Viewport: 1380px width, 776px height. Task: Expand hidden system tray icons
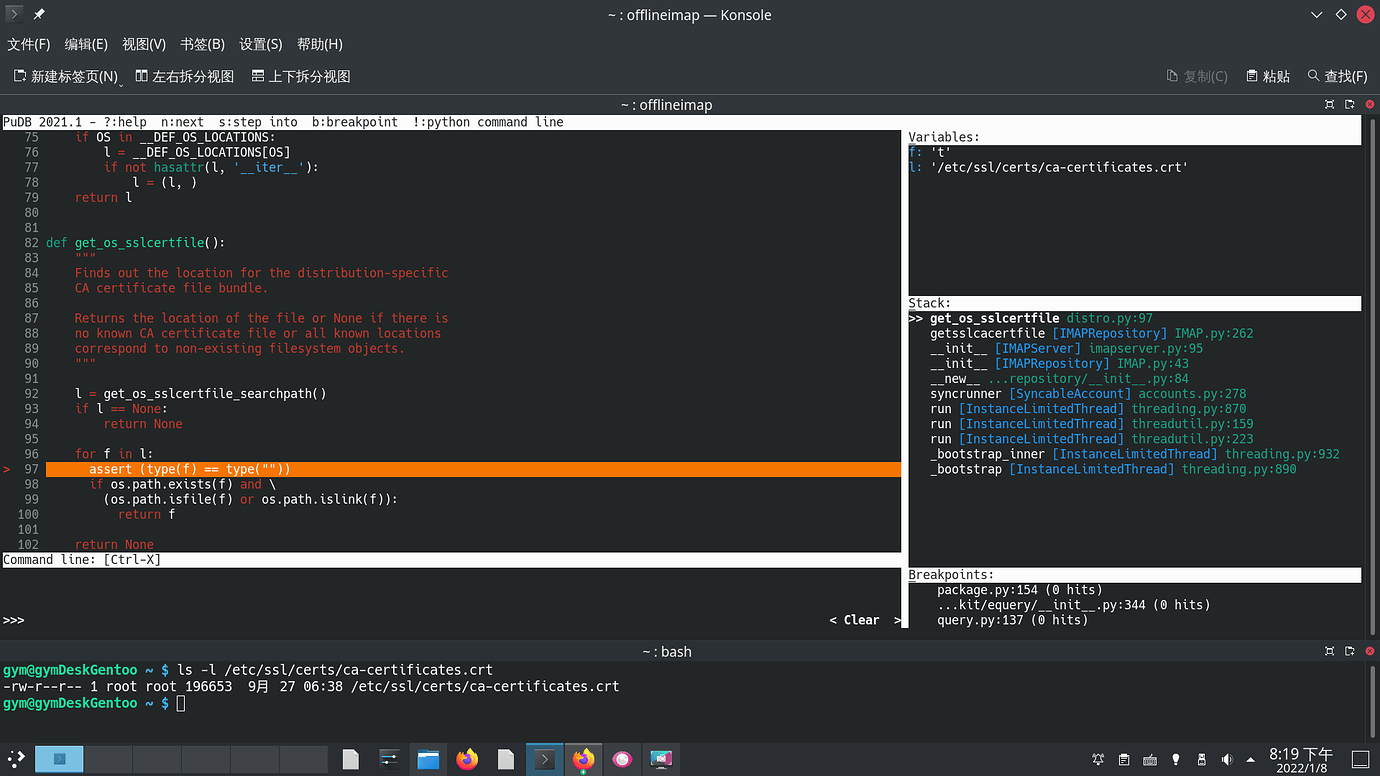[1251, 760]
